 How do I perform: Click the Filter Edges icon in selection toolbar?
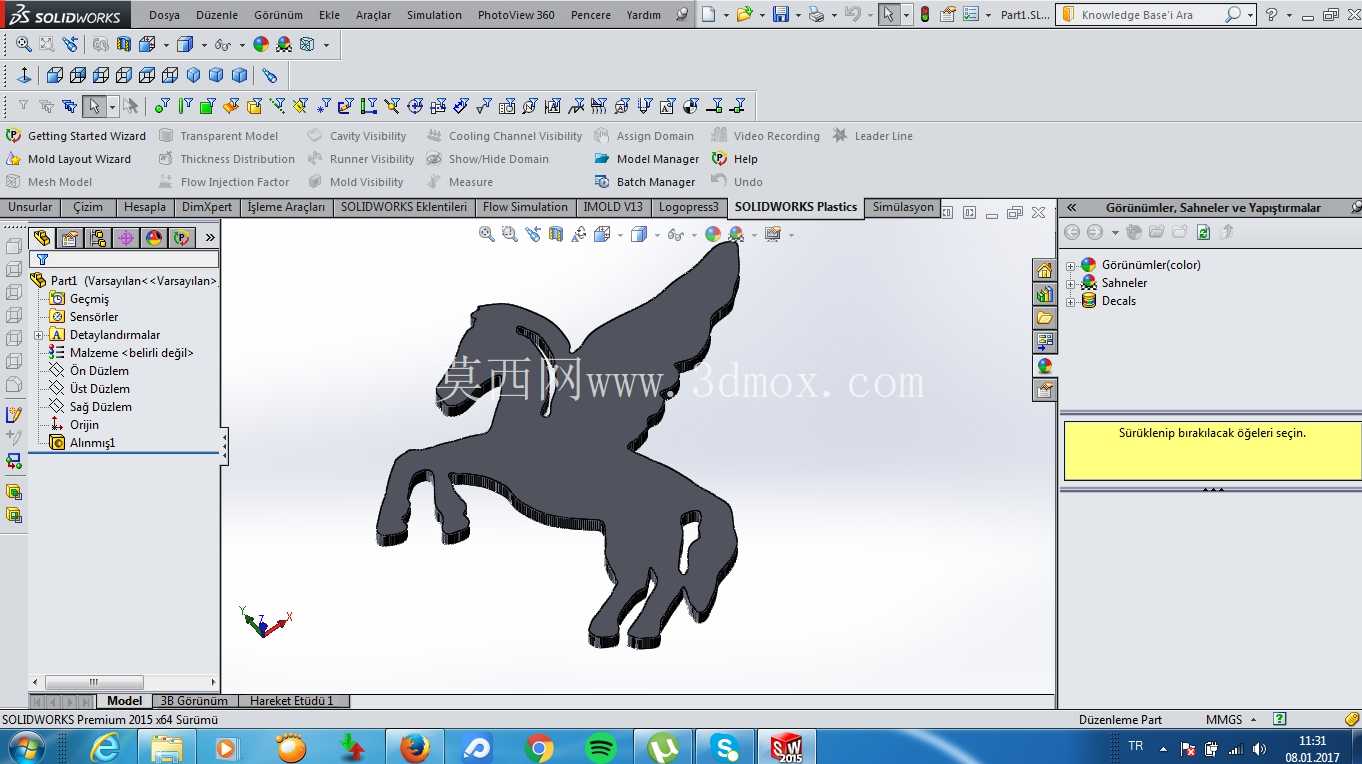coord(184,106)
